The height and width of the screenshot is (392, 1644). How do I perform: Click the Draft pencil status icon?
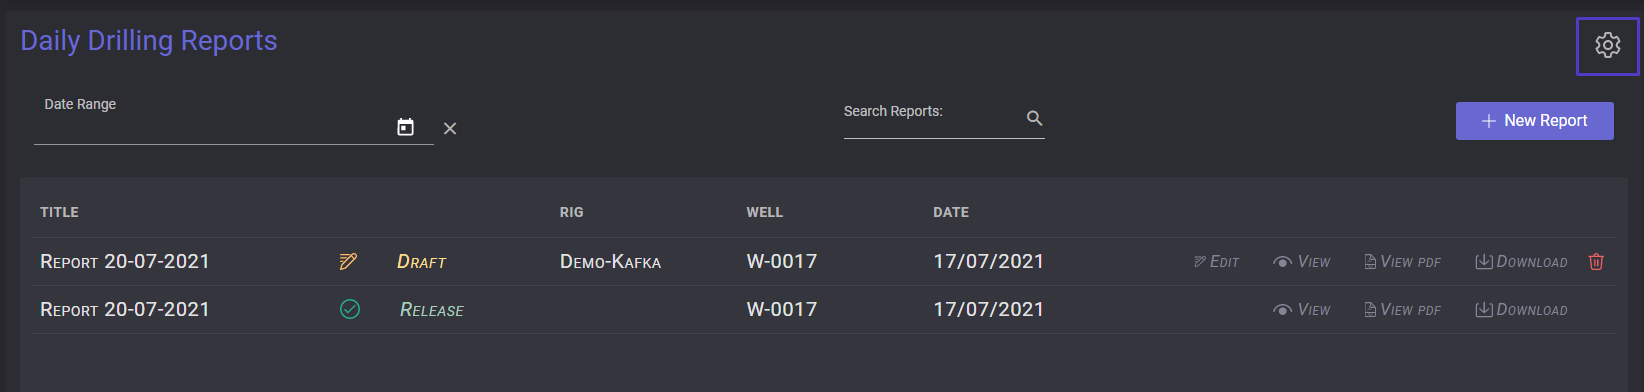point(348,261)
